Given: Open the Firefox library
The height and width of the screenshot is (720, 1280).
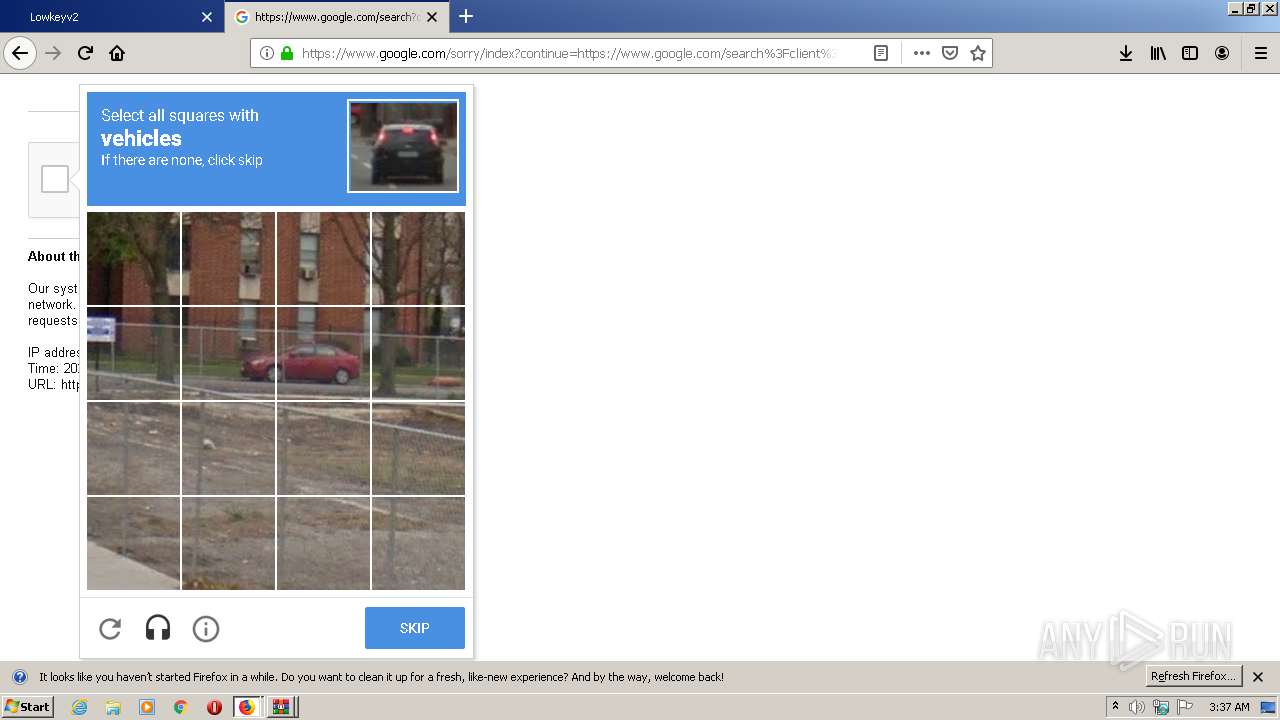Looking at the screenshot, I should tap(1158, 53).
